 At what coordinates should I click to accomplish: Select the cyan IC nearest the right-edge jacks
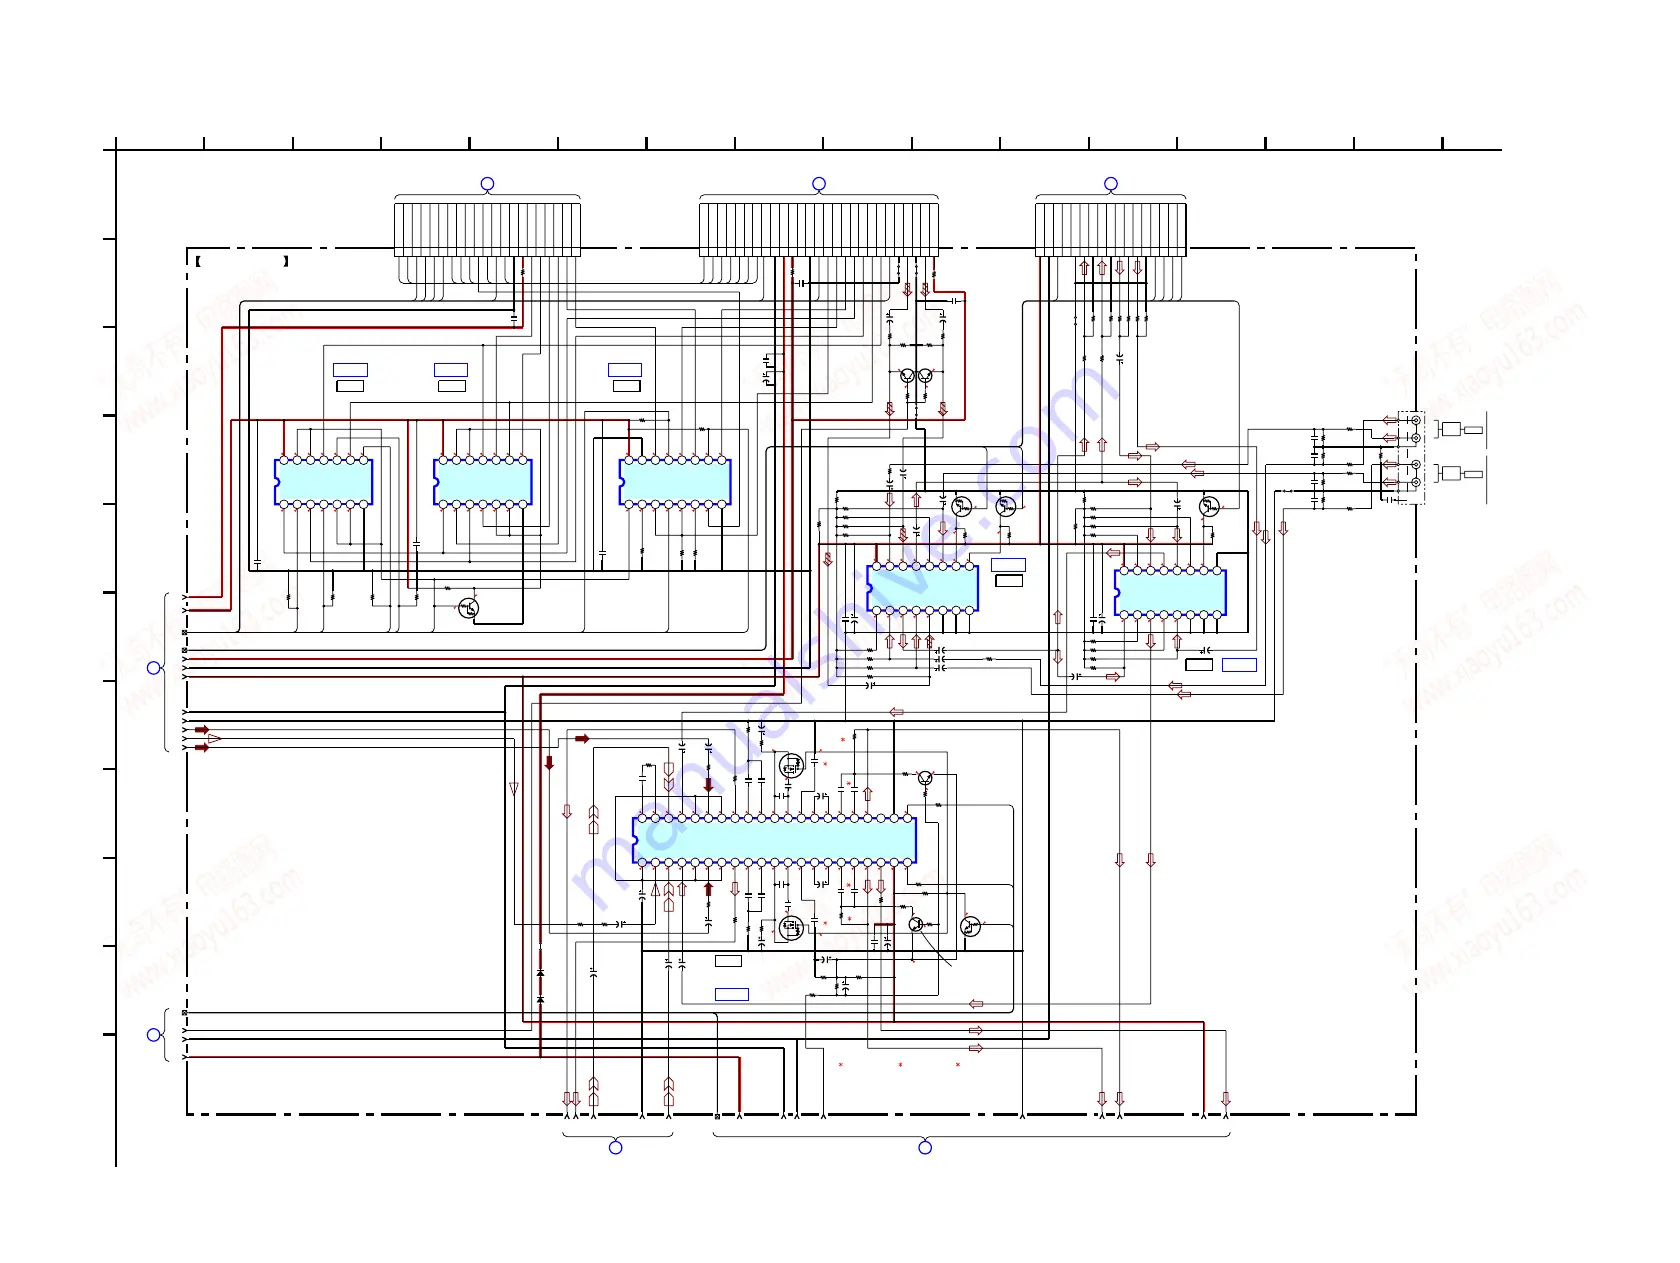click(x=1170, y=592)
